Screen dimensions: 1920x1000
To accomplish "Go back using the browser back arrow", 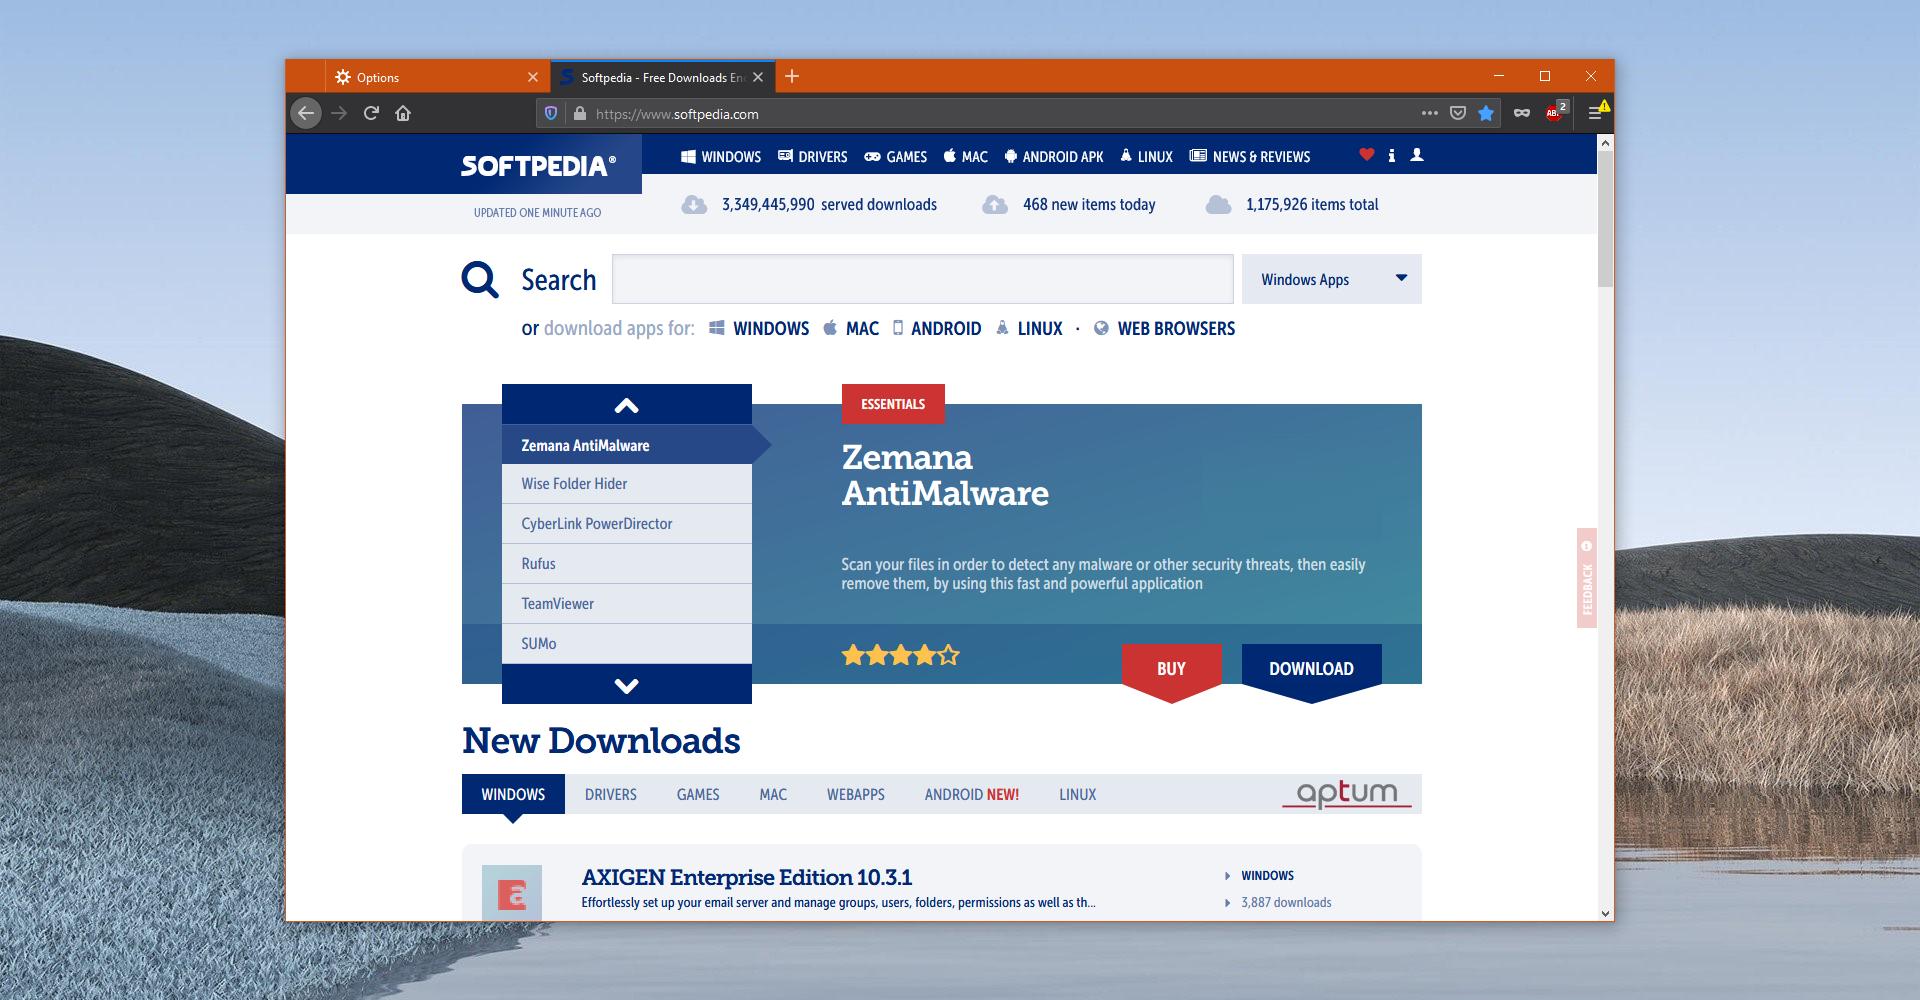I will [x=306, y=113].
